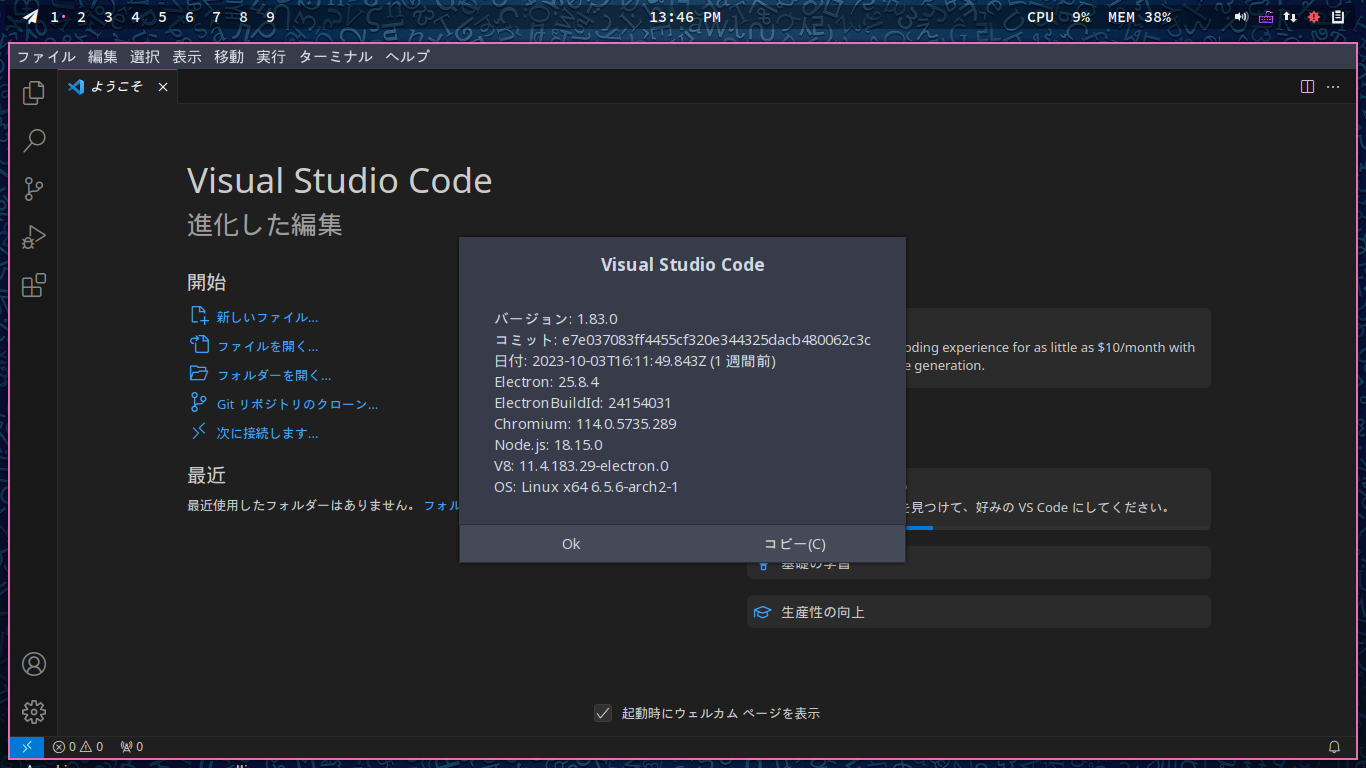The height and width of the screenshot is (768, 1366).
Task: Open the 生産性の向上 walkthrough card
Action: 979,612
